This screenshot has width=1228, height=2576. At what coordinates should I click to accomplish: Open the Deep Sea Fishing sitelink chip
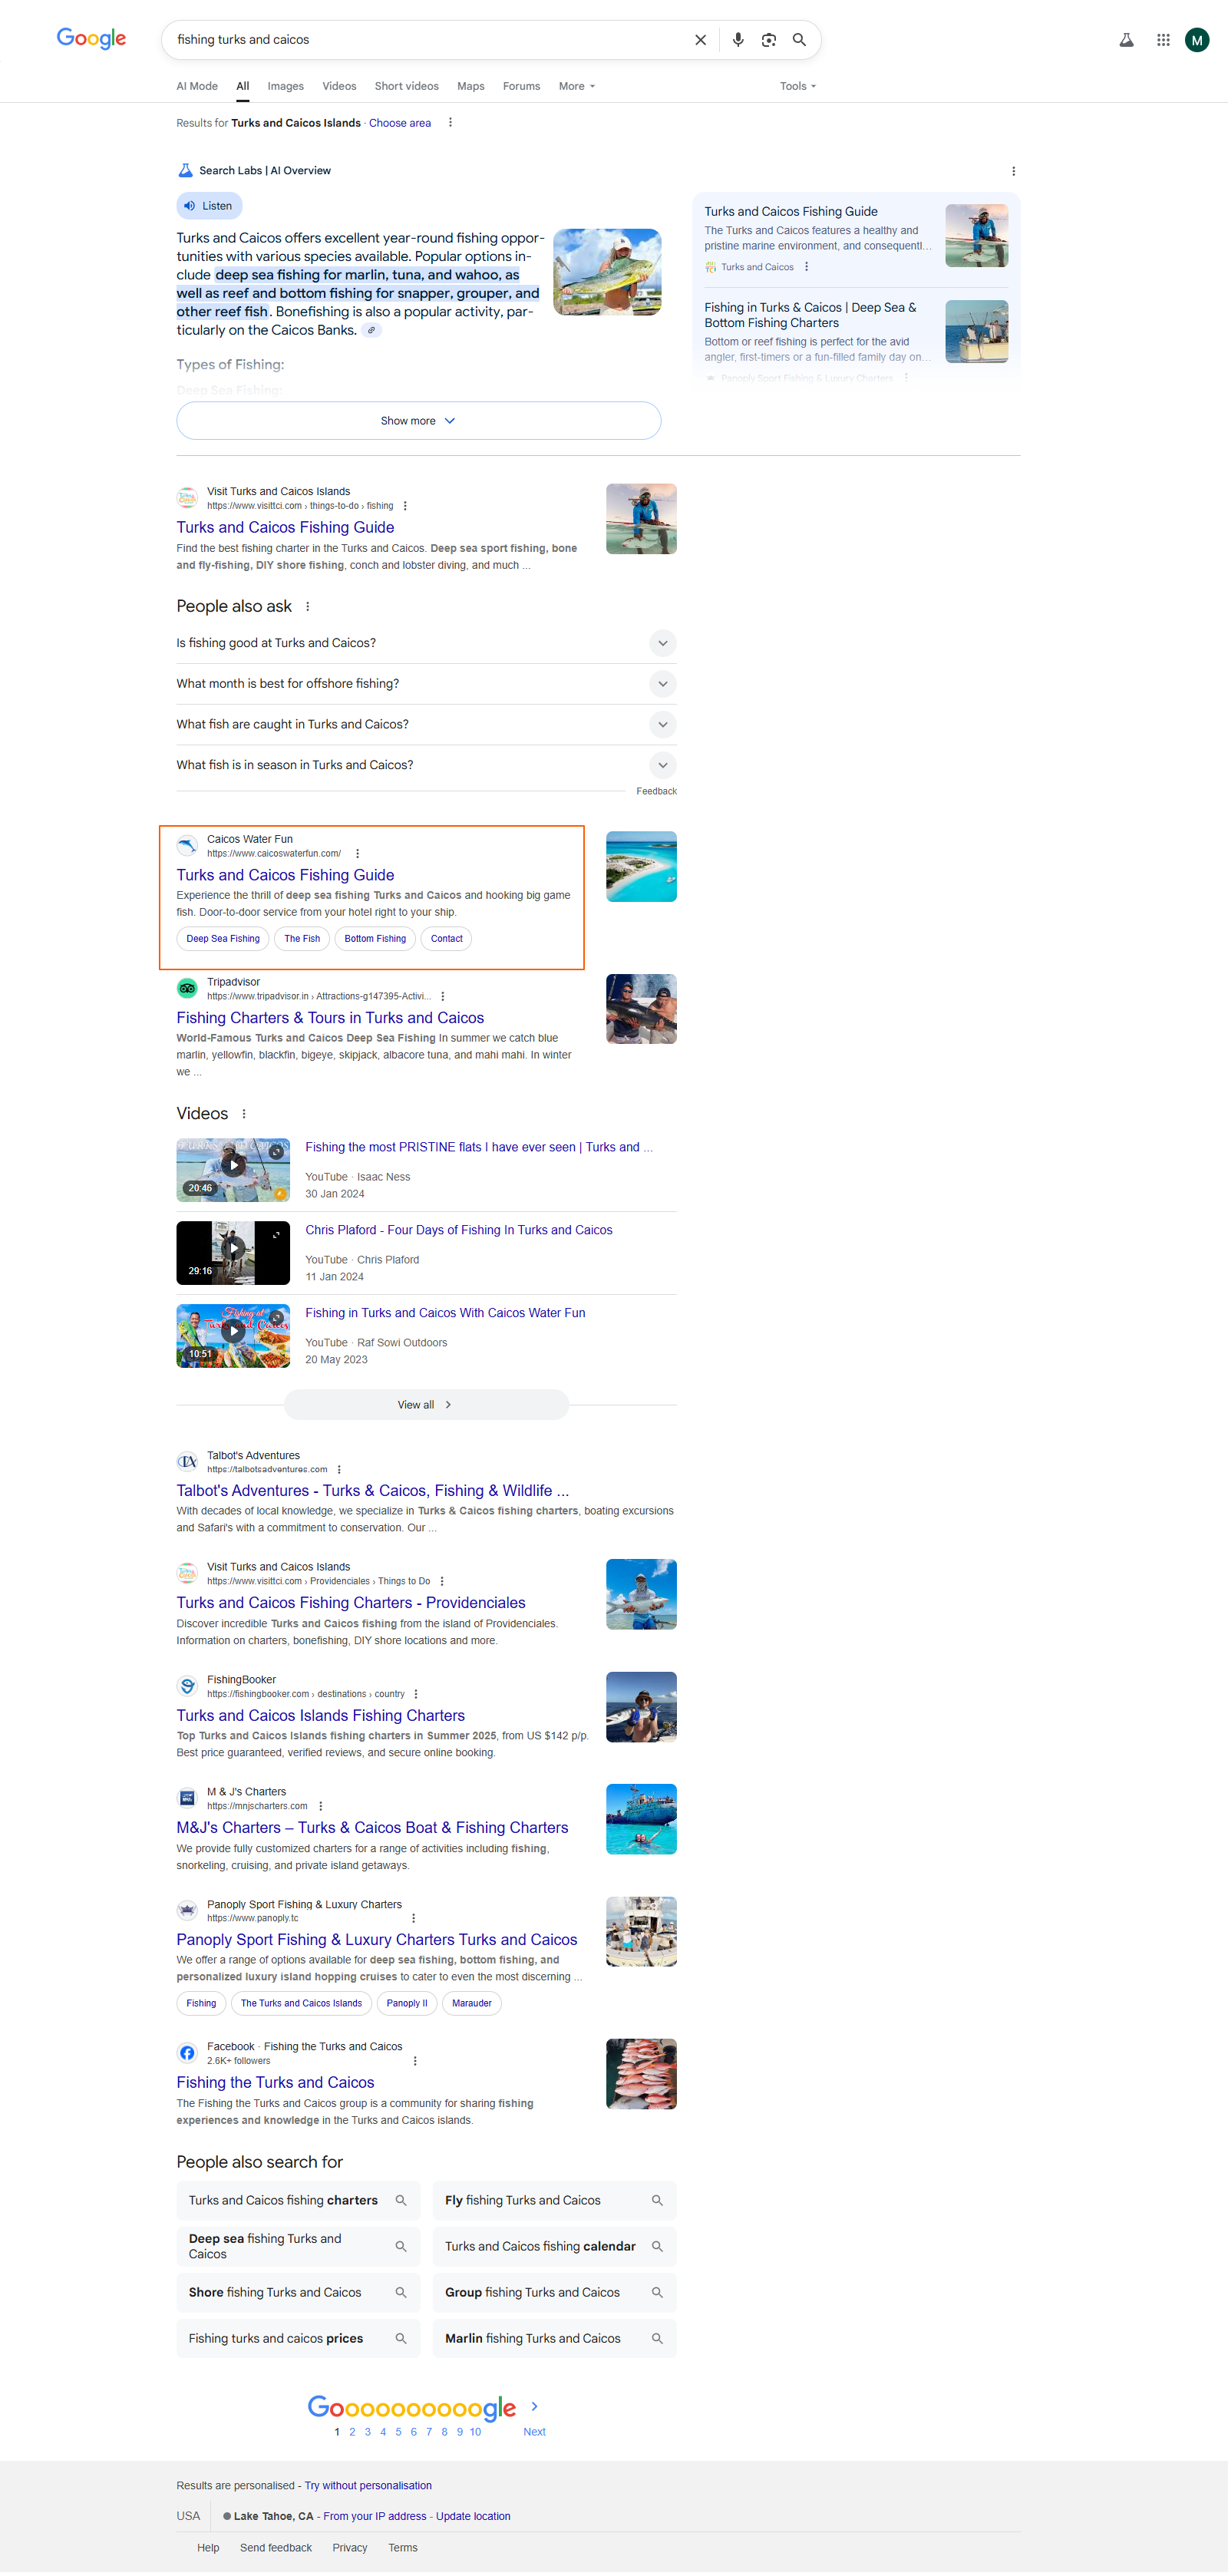(223, 939)
